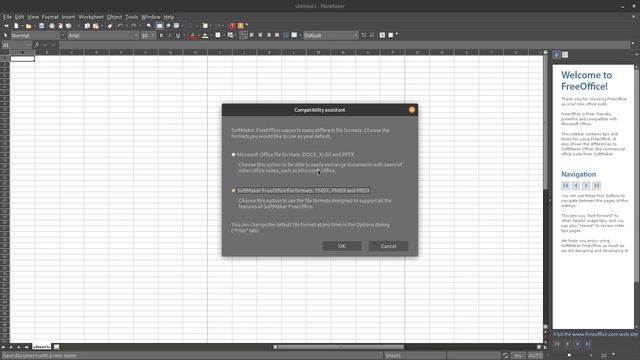Screen dimensions: 640x360
Task: Select SoftMaker FreeOffice file formats radio option
Action: pos(233,191)
